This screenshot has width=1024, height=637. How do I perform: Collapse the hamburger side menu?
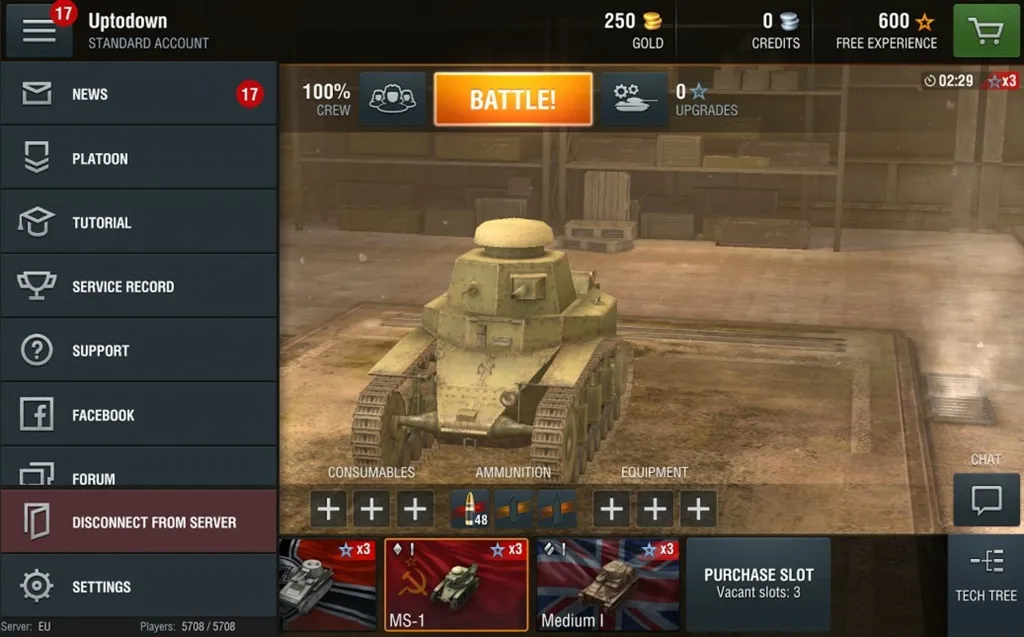[x=39, y=30]
